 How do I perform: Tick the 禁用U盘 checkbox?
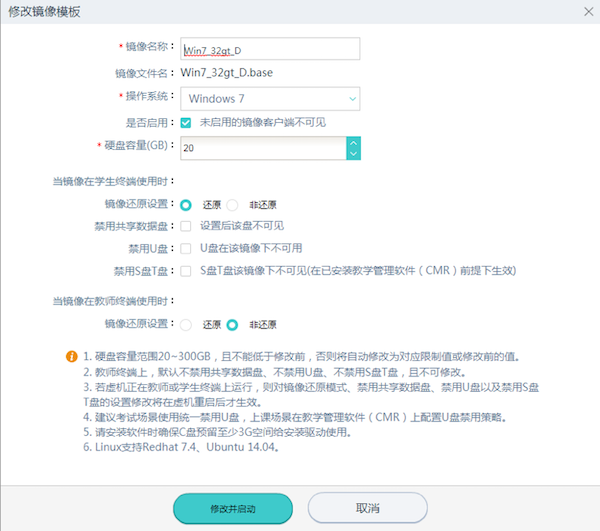tap(186, 248)
